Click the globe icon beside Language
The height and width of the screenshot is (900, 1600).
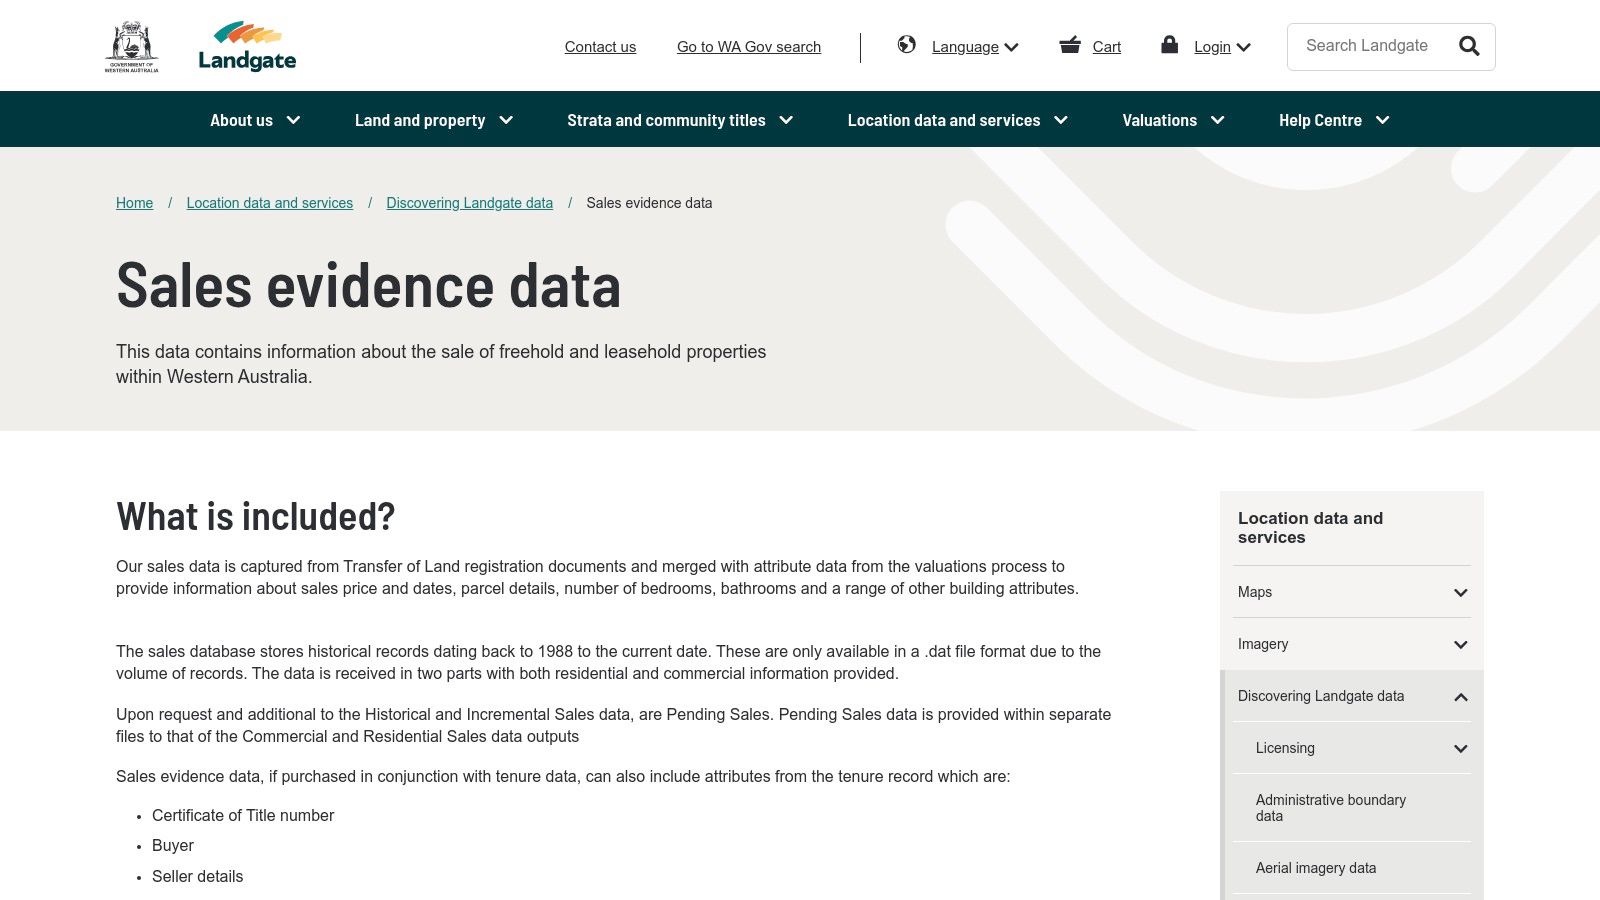[x=907, y=45]
